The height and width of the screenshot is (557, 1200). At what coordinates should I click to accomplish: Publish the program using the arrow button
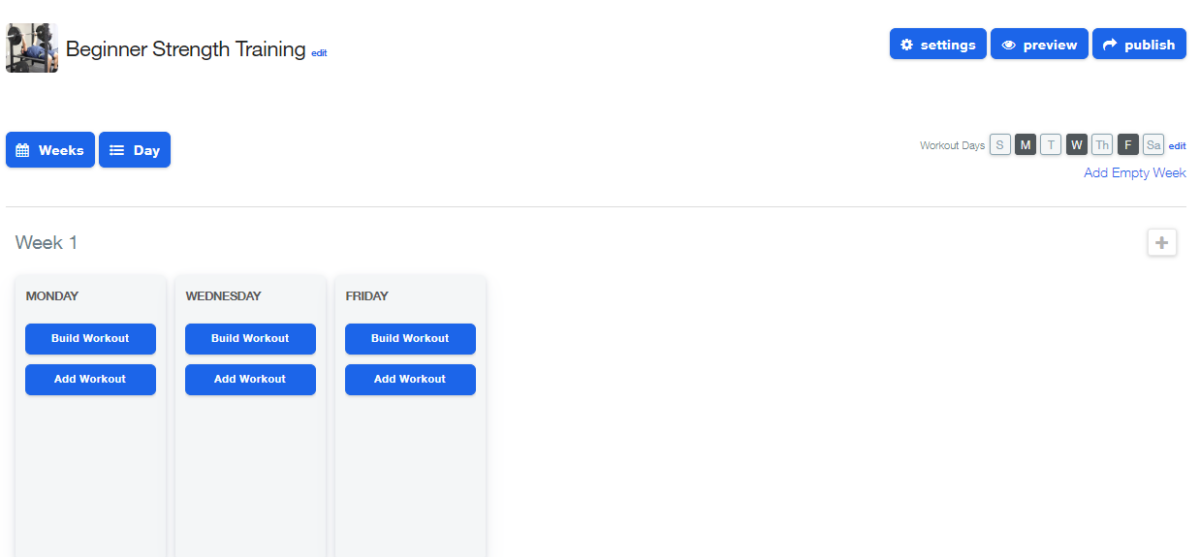pyautogui.click(x=1138, y=44)
